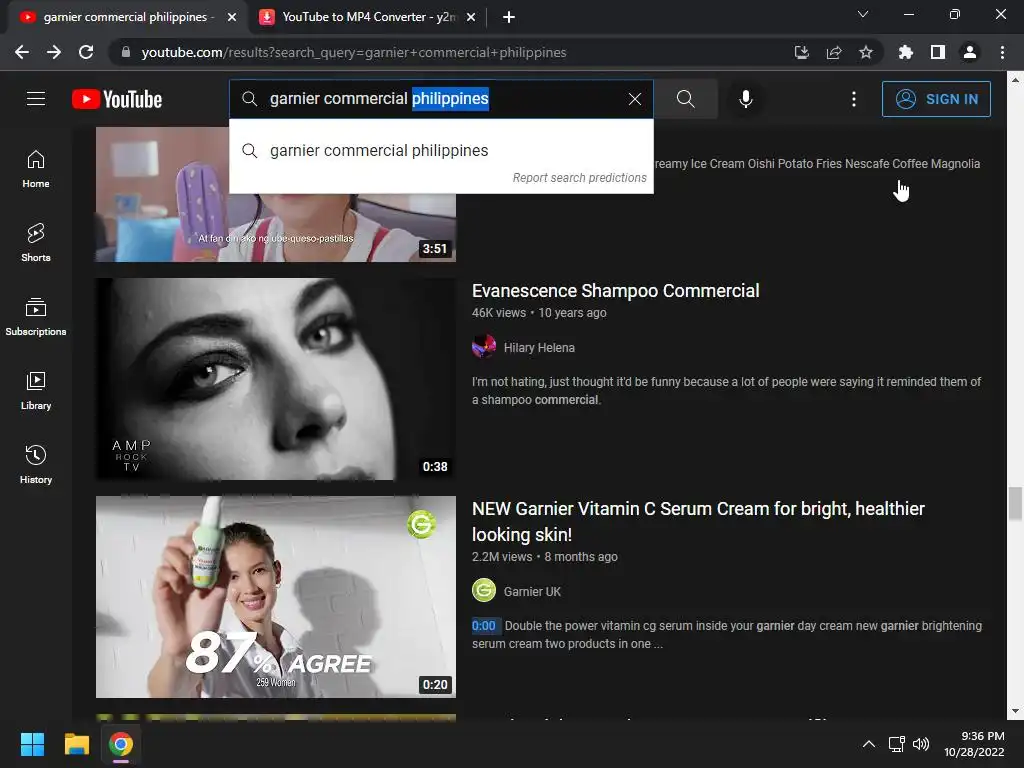This screenshot has height=768, width=1024.
Task: Go to Home in the sidebar
Action: coord(36,169)
